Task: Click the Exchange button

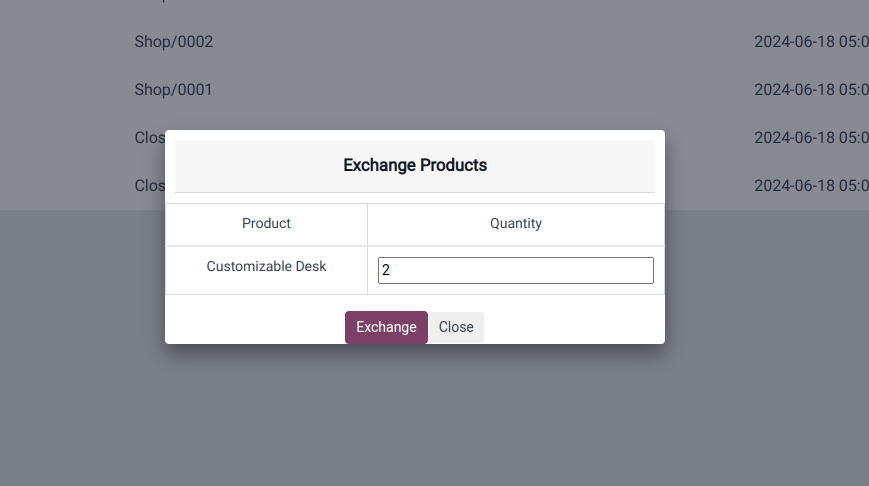Action: point(386,327)
